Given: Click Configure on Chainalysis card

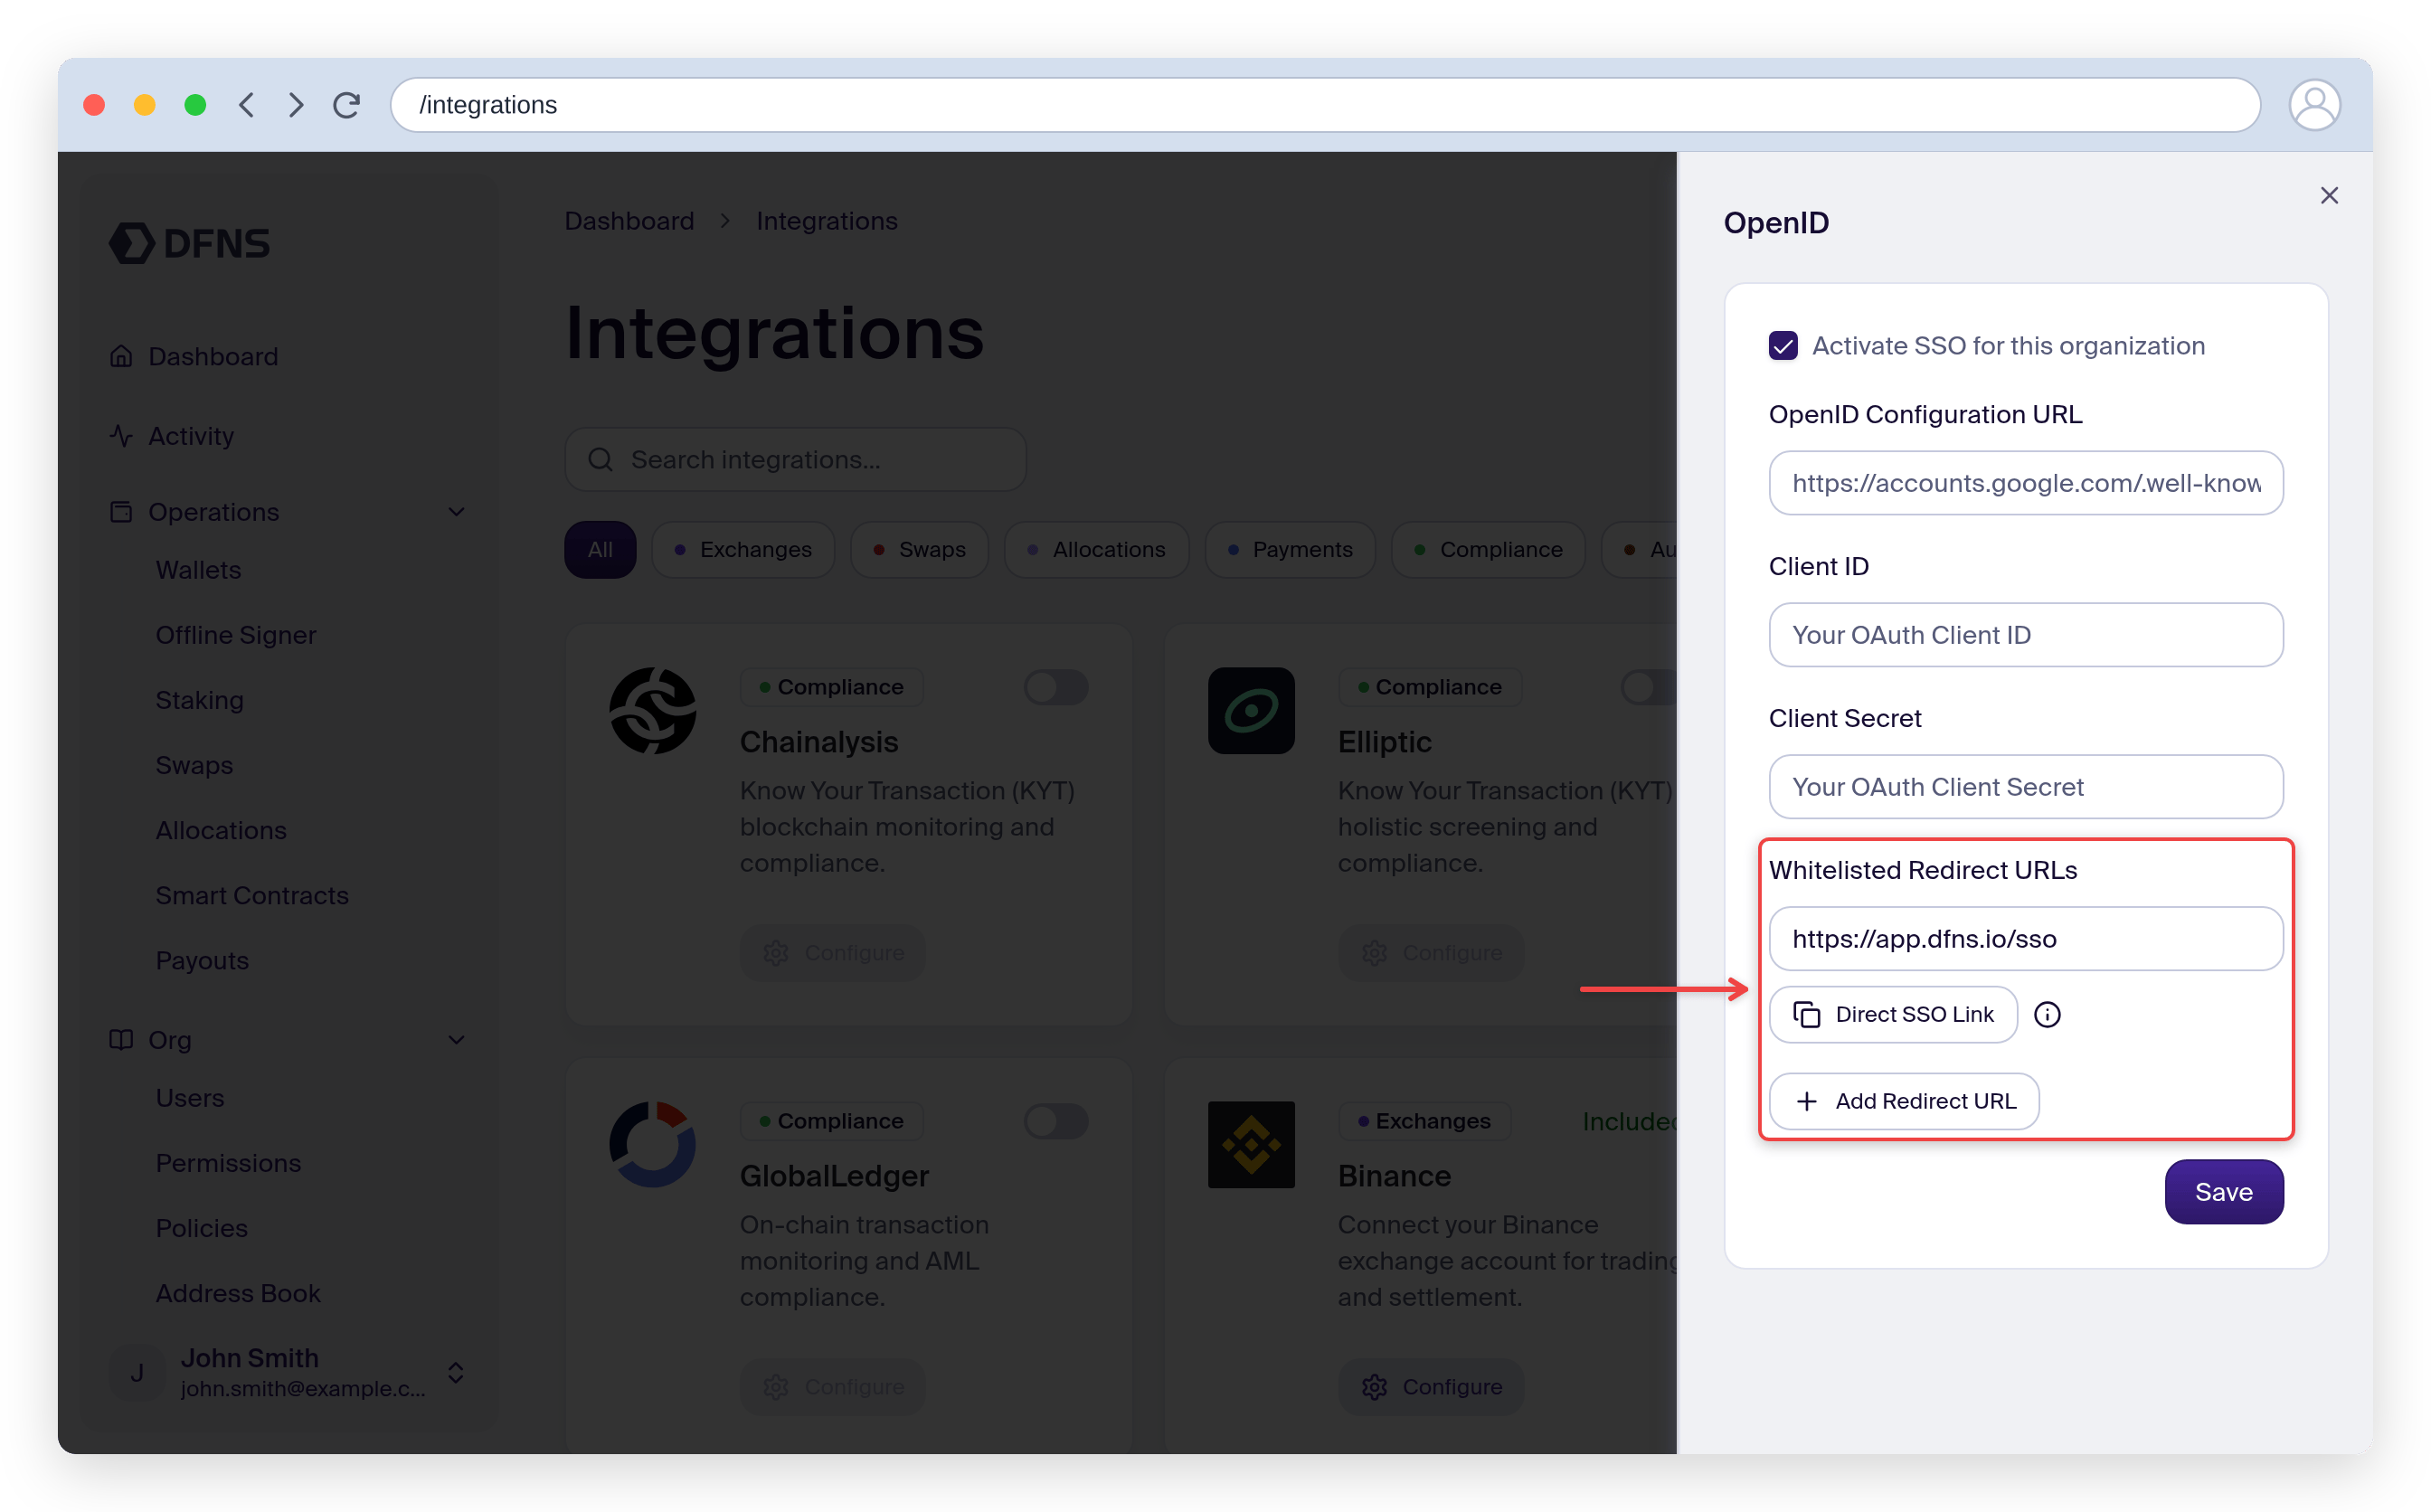Looking at the screenshot, I should (x=832, y=953).
